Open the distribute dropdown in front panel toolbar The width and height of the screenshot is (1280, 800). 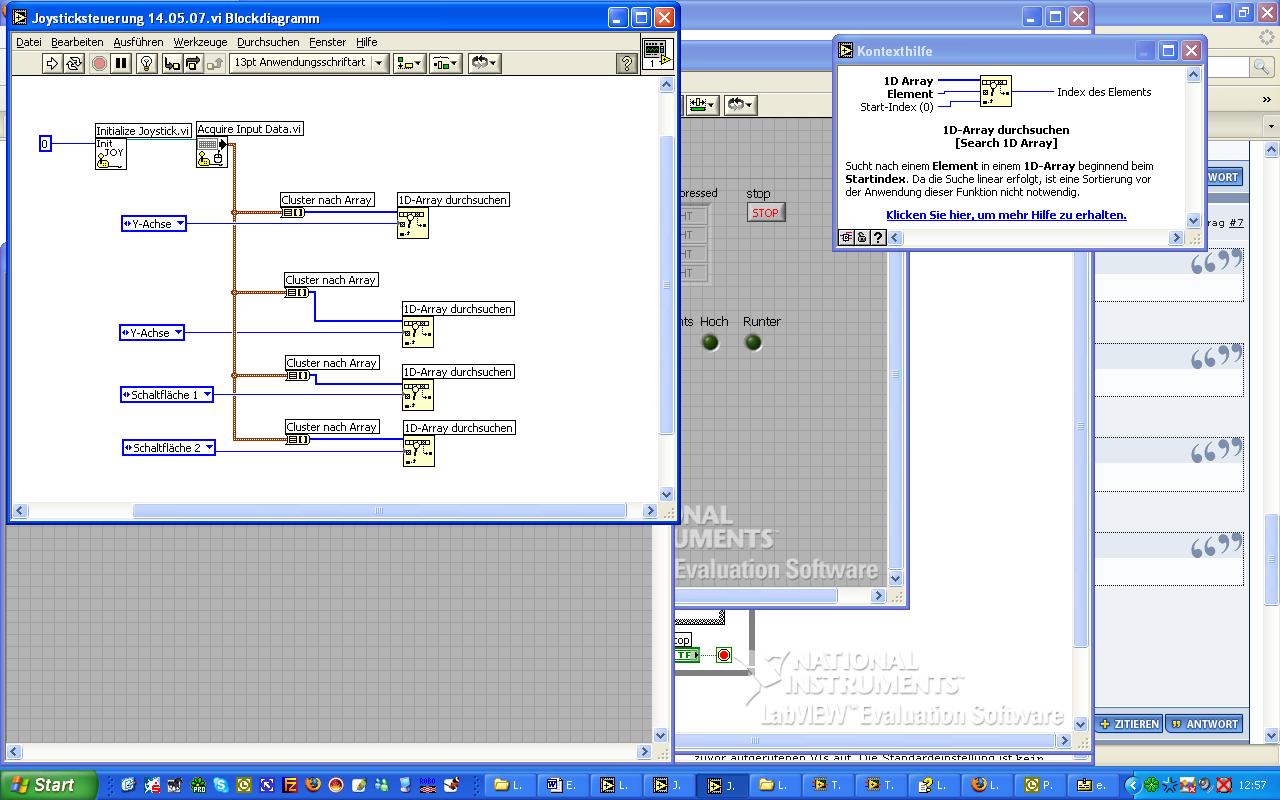[x=701, y=105]
